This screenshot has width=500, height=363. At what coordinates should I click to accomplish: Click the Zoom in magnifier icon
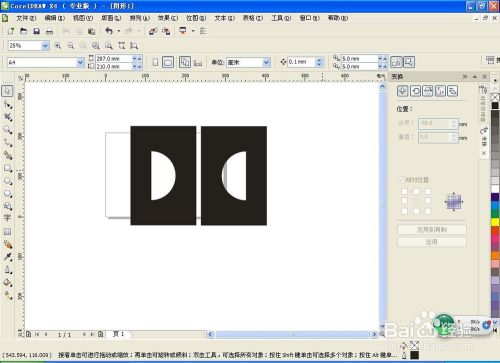click(x=58, y=46)
